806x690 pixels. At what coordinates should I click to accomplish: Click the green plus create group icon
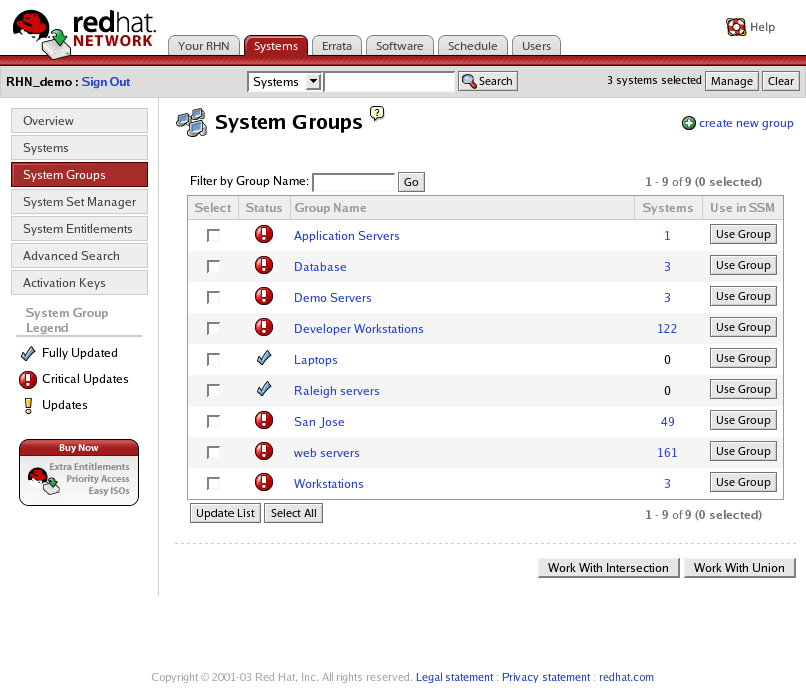[688, 123]
